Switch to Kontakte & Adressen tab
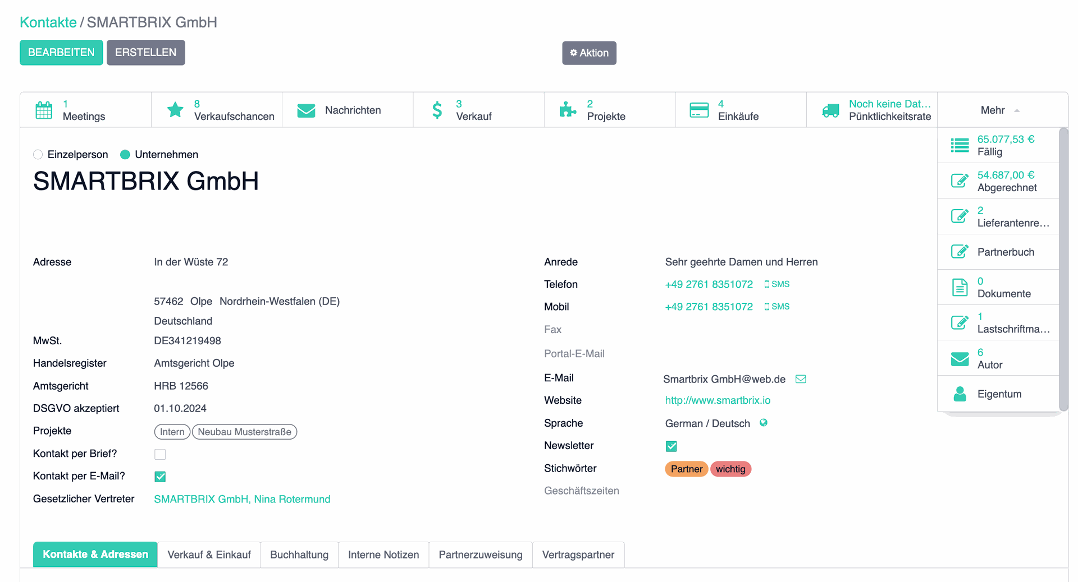Screen dimensions: 1078x582 96,555
